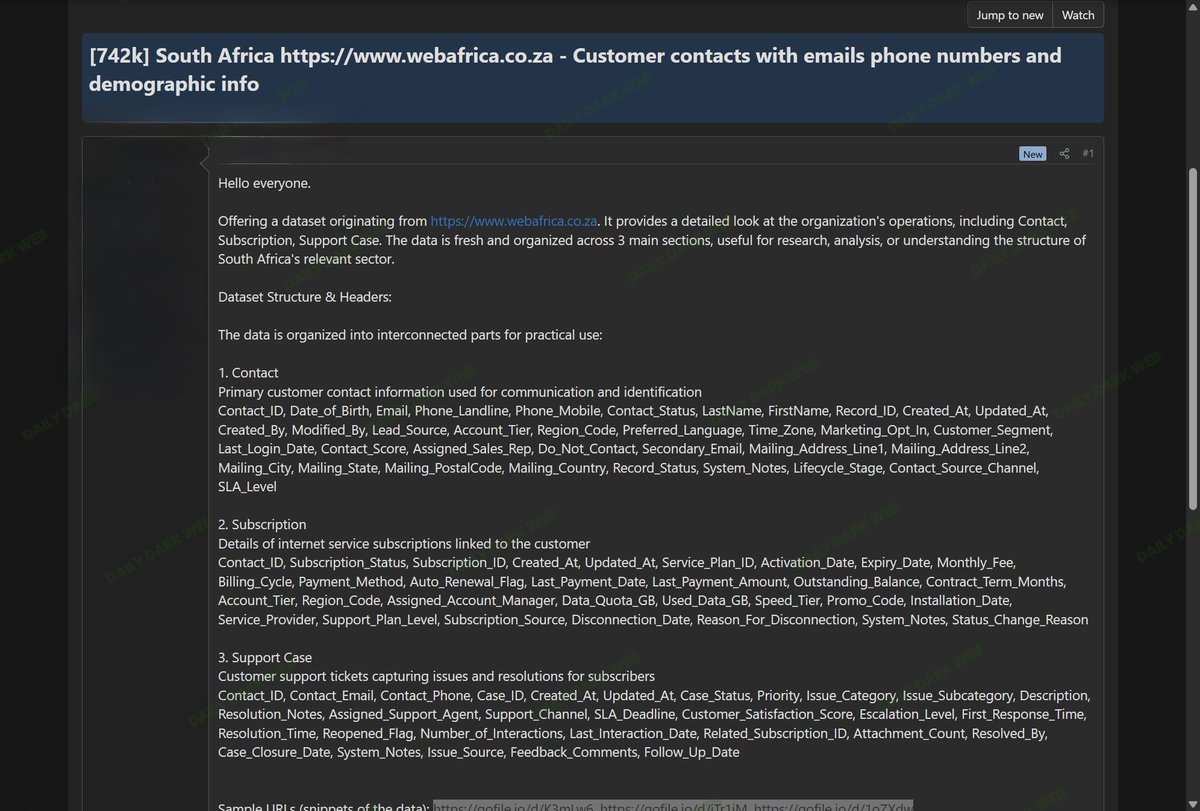This screenshot has width=1200, height=811.
Task: Open the https://www.webafrica.co.za link in the post
Action: [514, 221]
